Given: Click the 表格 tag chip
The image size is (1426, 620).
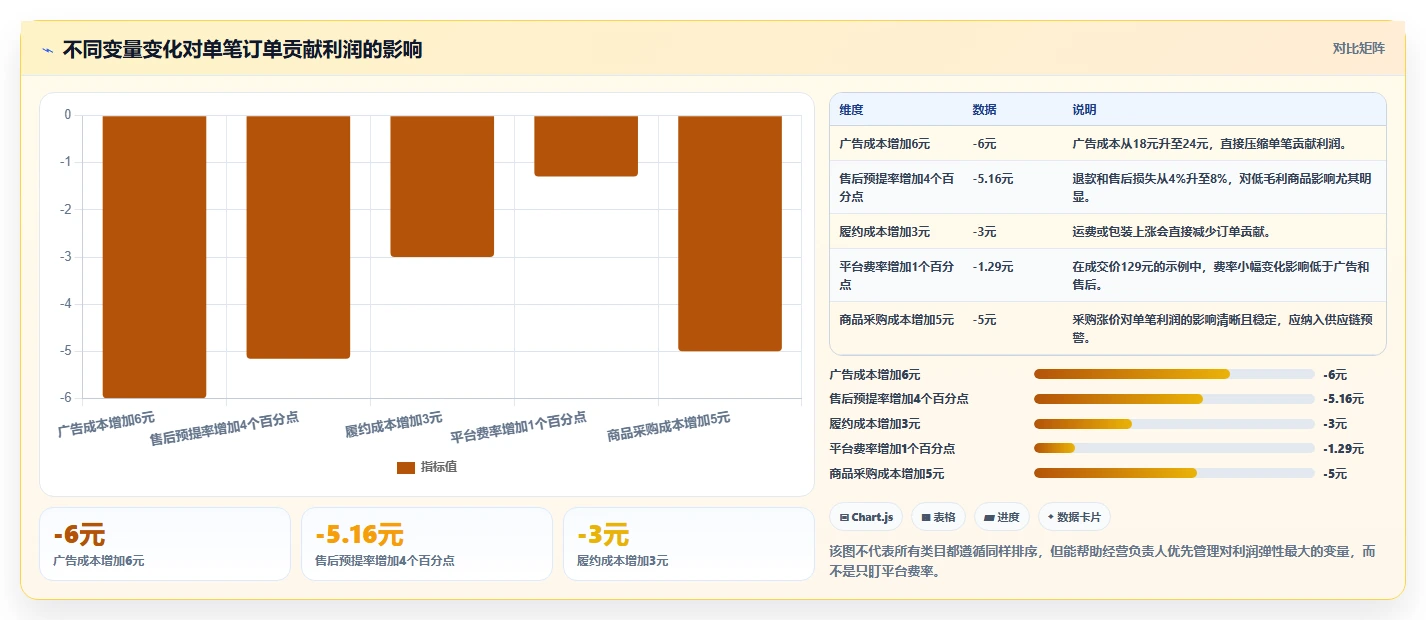Looking at the screenshot, I should (x=938, y=517).
